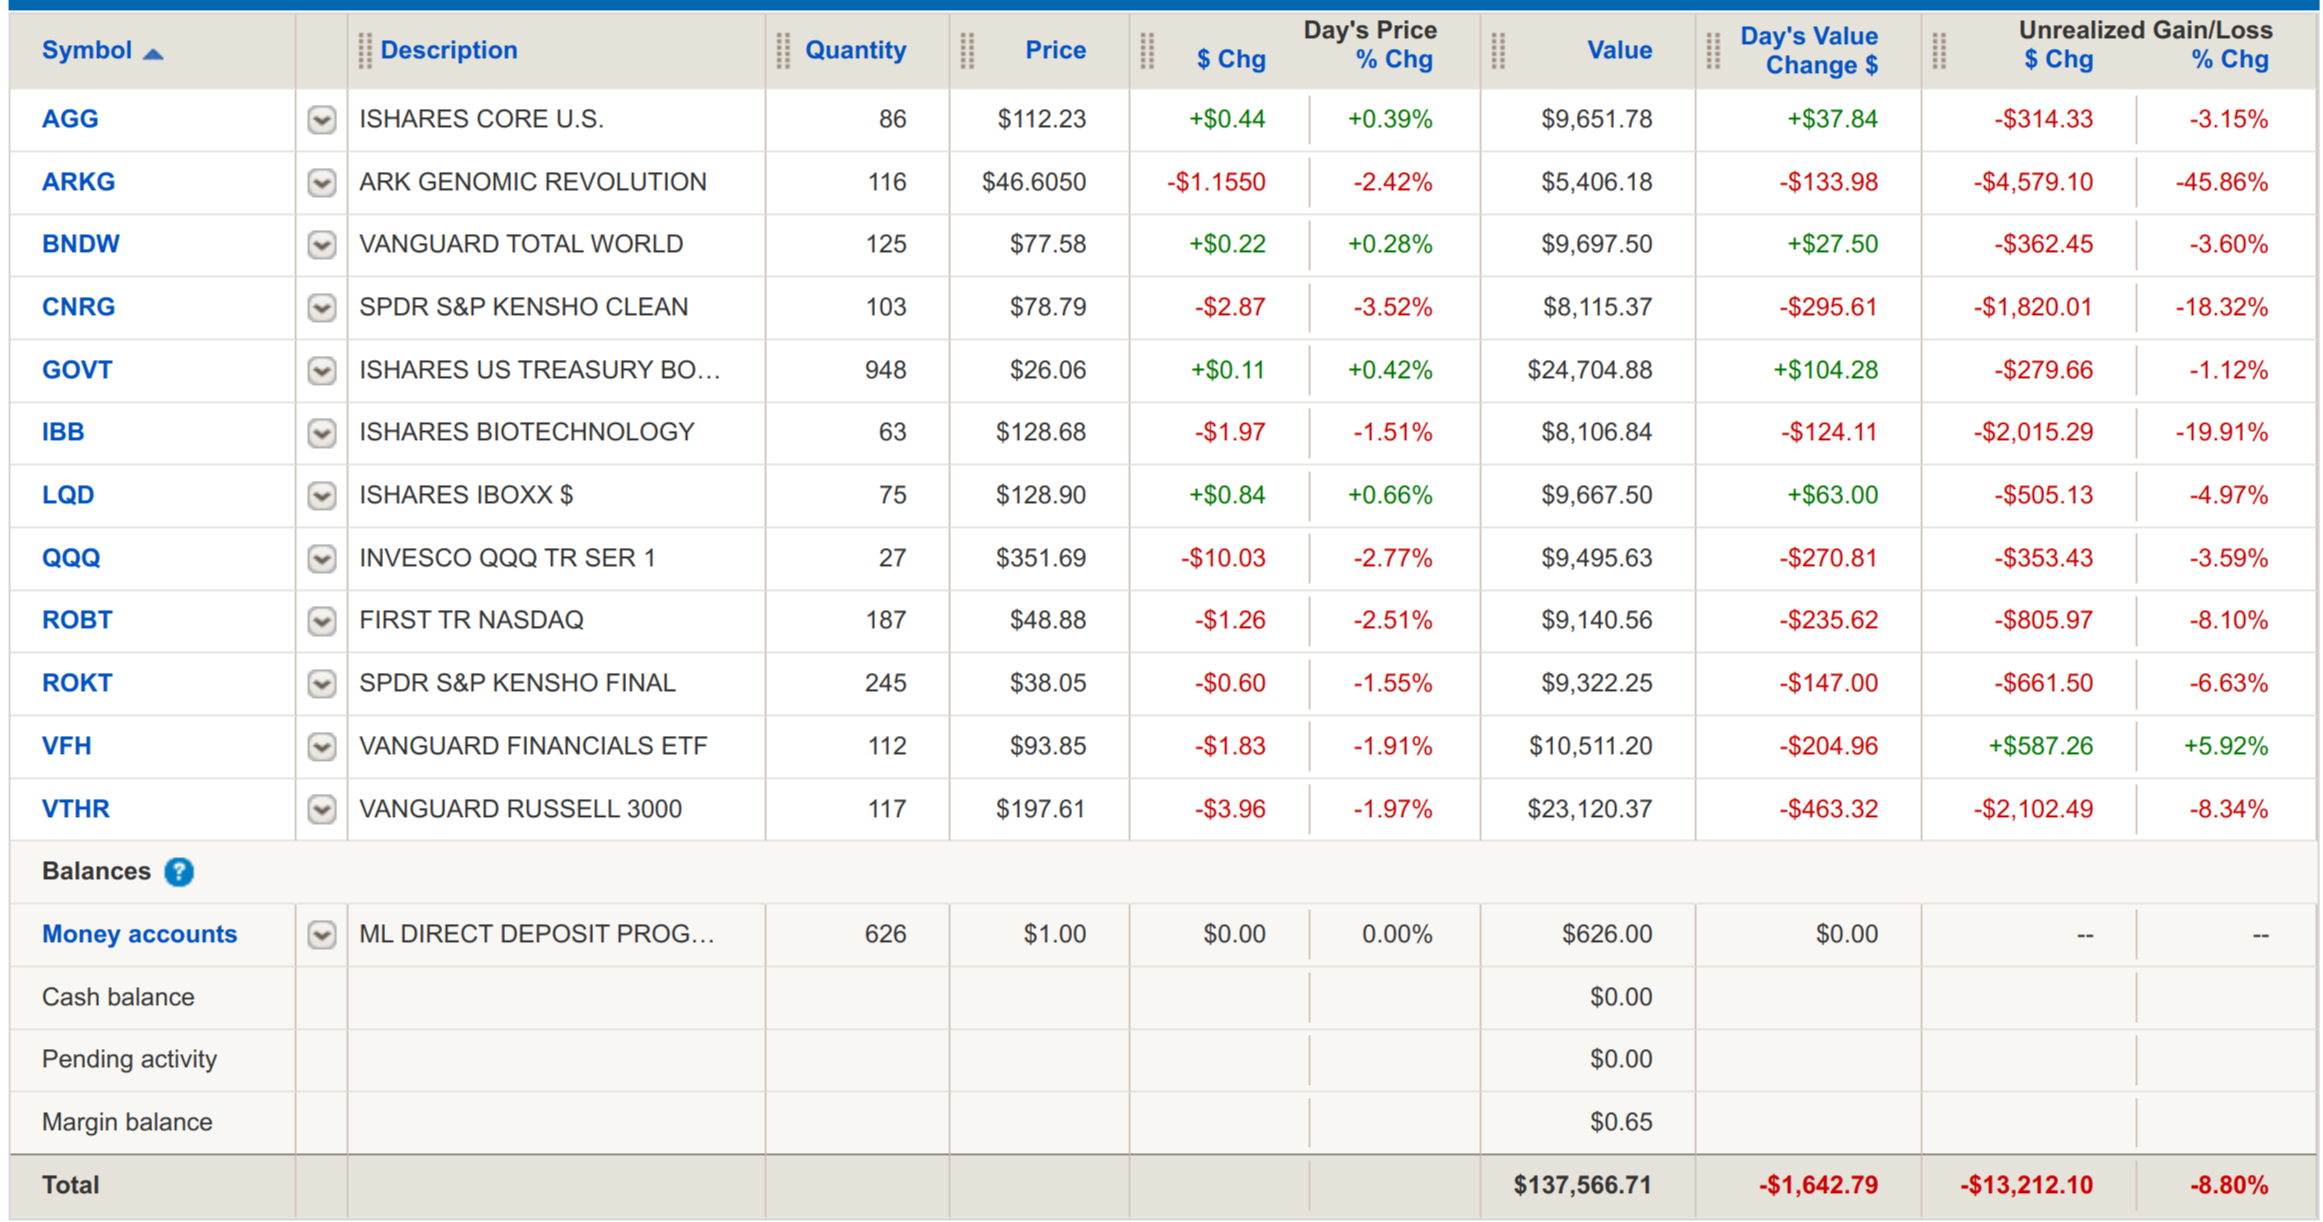Click the Value column drag handle
The height and width of the screenshot is (1222, 2323).
pos(1498,51)
